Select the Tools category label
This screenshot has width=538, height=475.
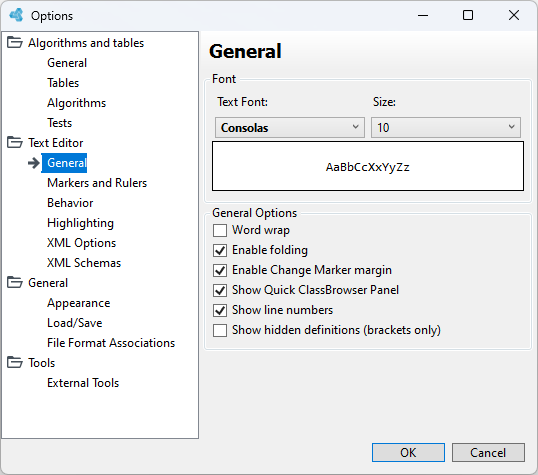[x=42, y=363]
